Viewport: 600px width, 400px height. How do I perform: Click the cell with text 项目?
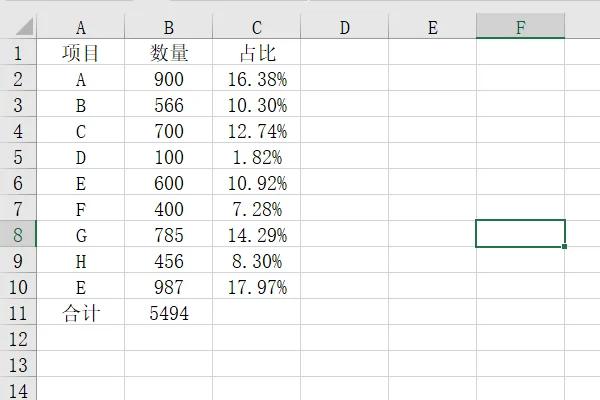(x=80, y=52)
